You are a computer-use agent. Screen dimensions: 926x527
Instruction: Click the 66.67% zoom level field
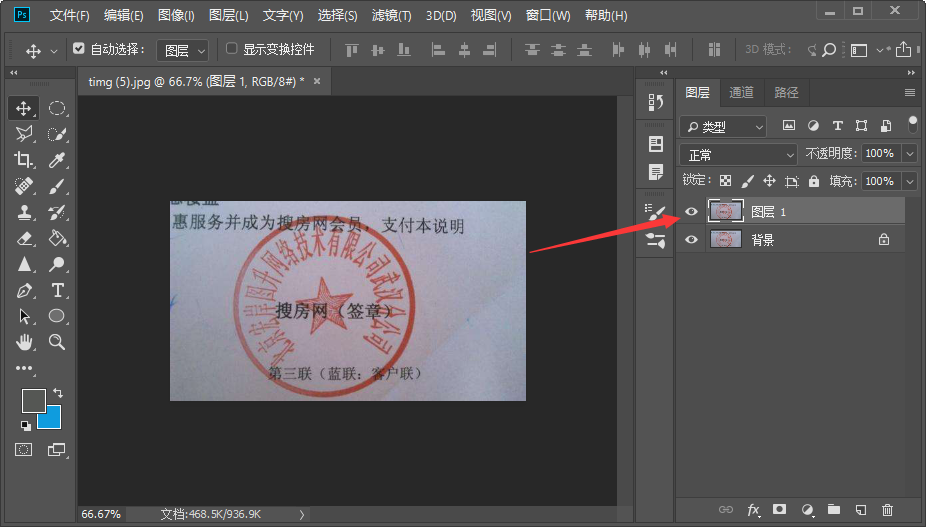point(101,514)
